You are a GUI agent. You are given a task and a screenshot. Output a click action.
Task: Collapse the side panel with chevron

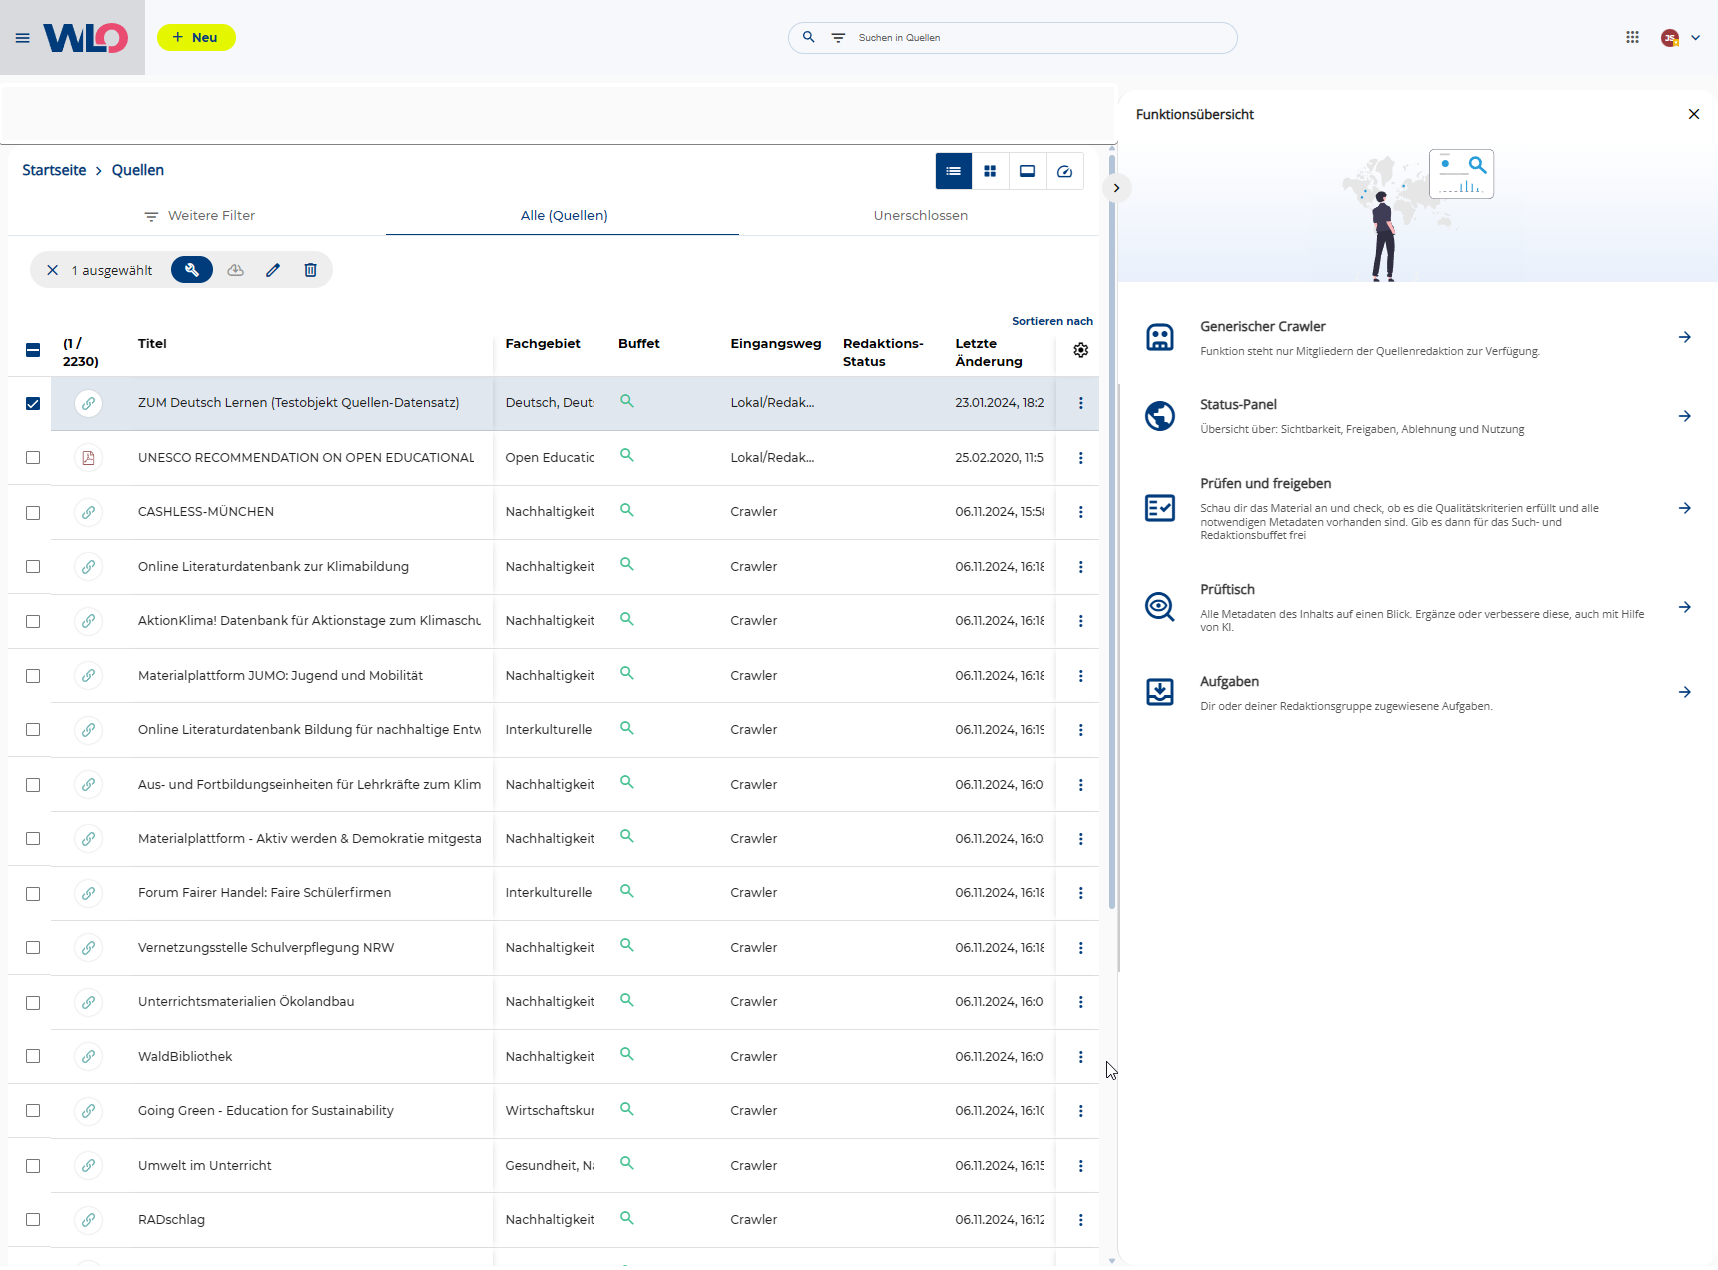tap(1116, 188)
